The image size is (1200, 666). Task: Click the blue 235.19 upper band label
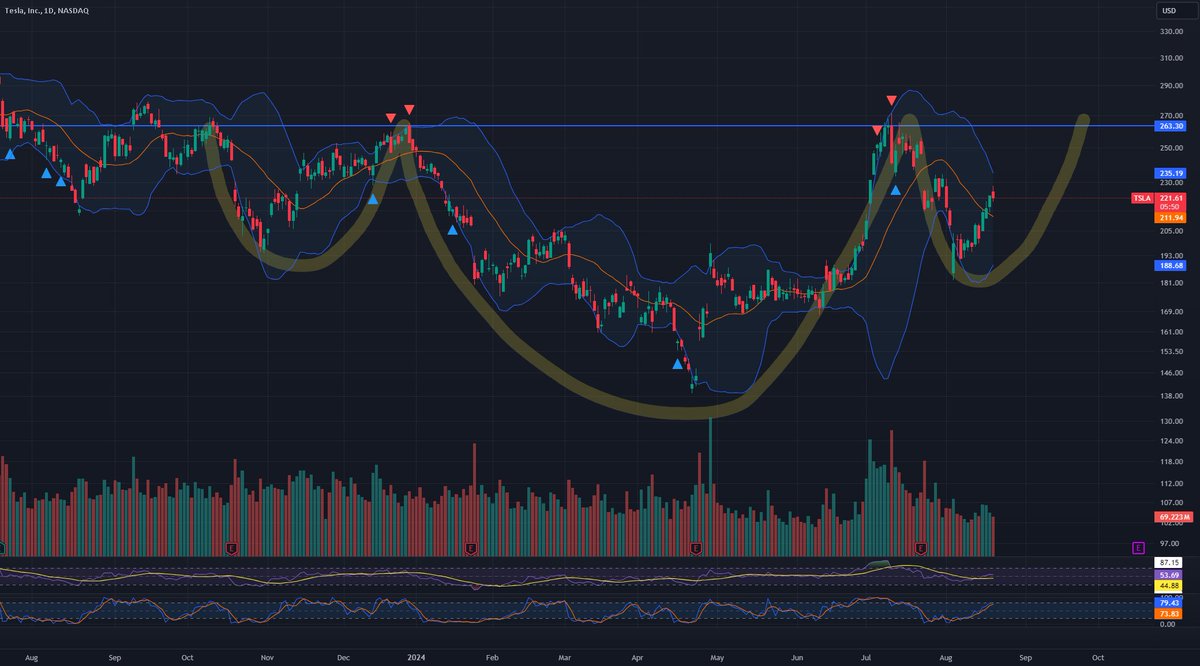1171,173
